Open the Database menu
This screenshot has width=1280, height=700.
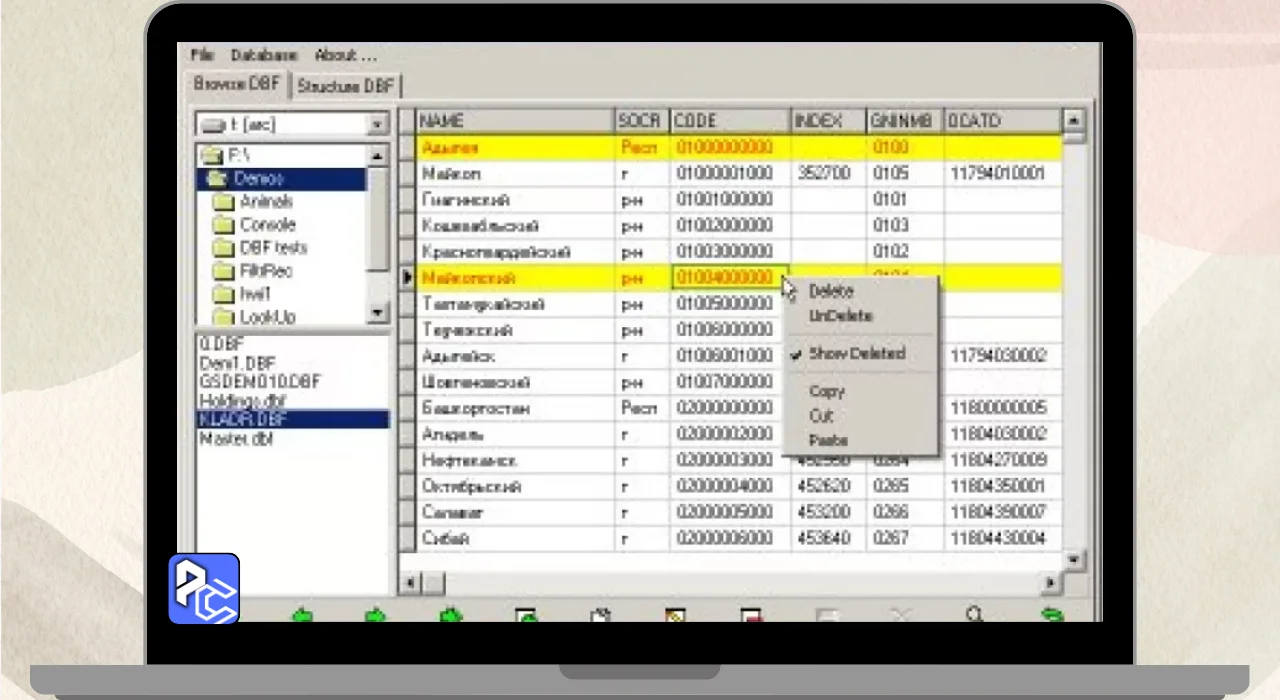coord(264,55)
